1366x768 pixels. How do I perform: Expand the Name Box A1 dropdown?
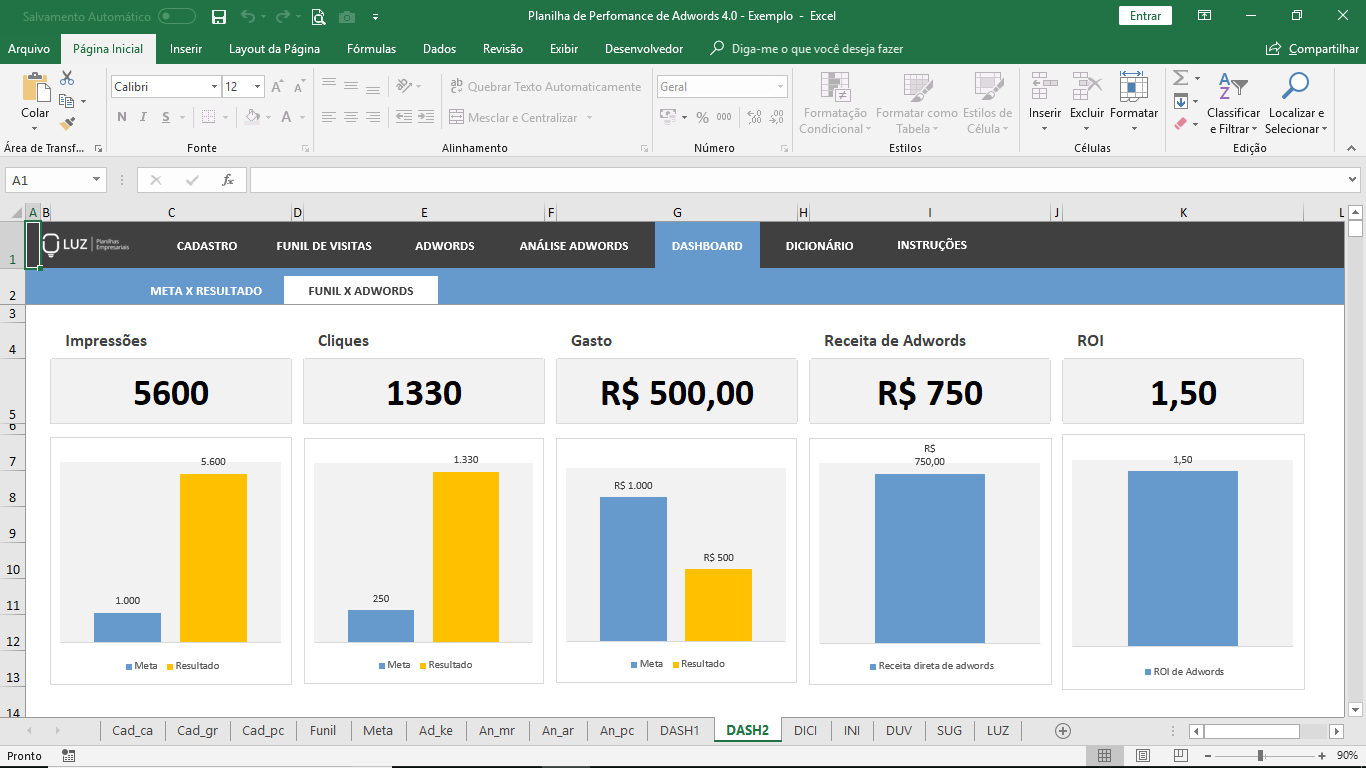tap(97, 180)
